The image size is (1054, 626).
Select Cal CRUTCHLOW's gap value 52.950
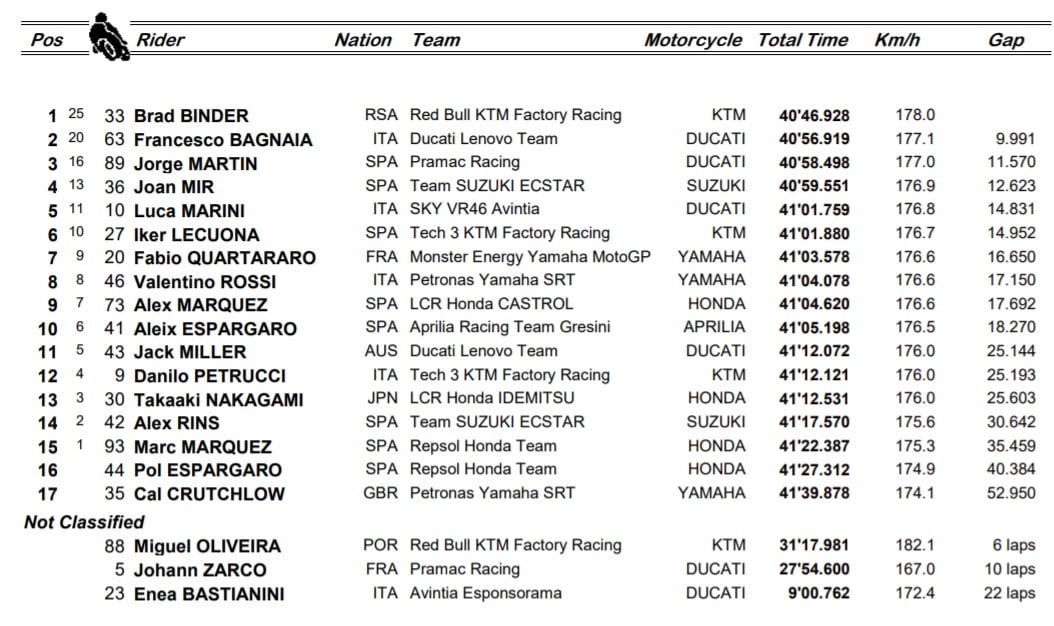click(1008, 493)
